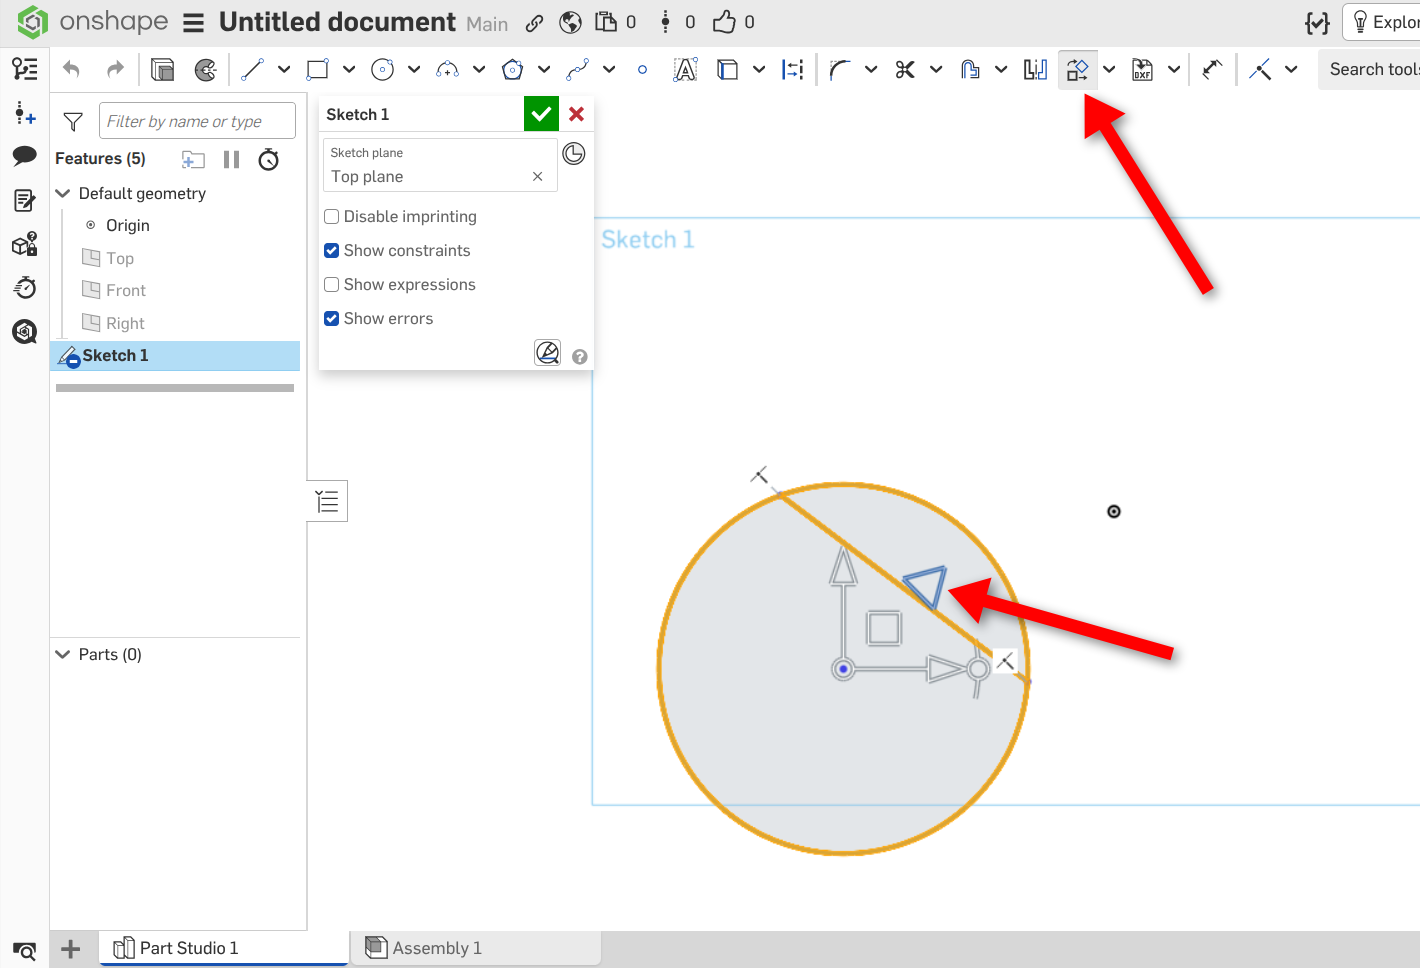Image resolution: width=1420 pixels, height=968 pixels.
Task: Collapse the Default geometry tree group
Action: [x=63, y=193]
